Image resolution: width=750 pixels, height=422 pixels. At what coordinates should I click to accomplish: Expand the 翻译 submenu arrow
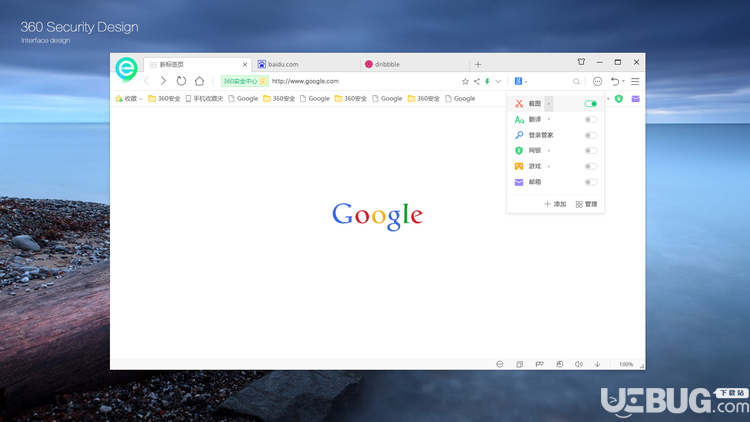[549, 119]
